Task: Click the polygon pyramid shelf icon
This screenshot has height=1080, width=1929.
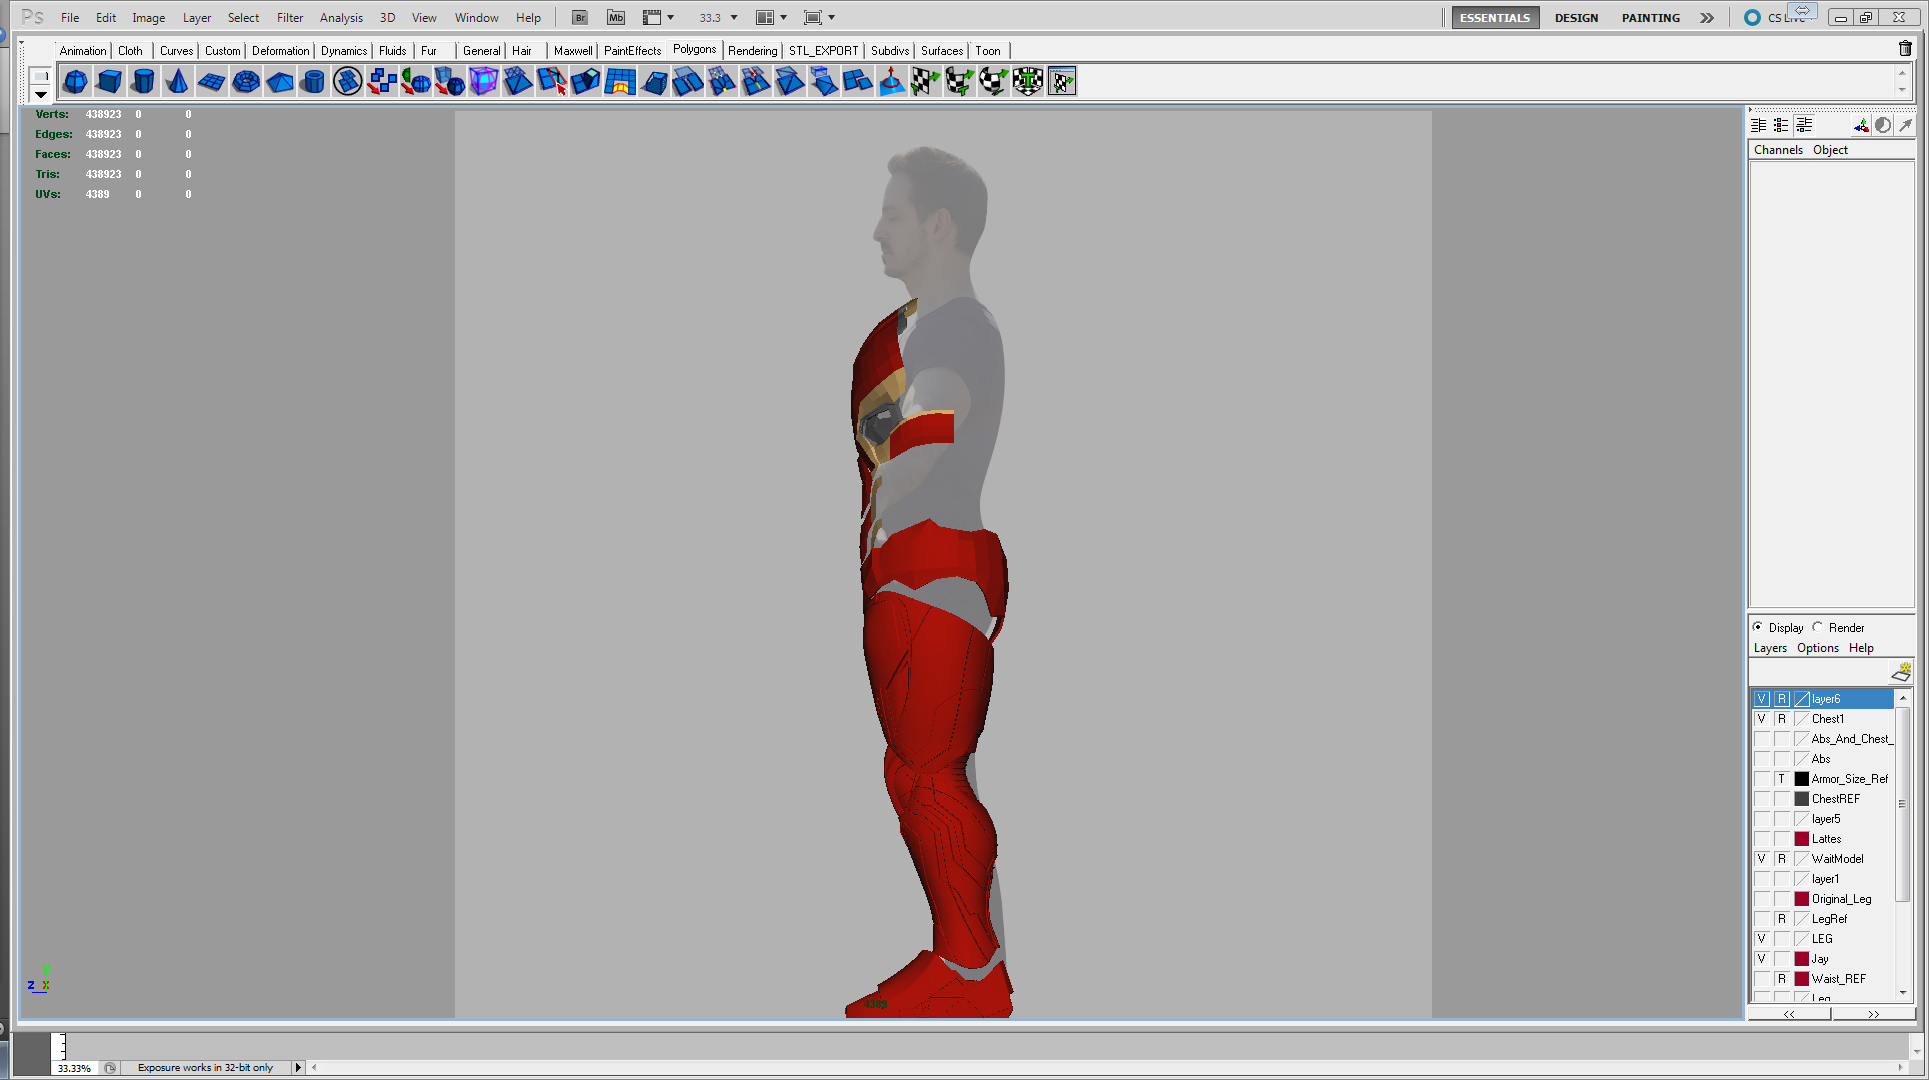Action: 279,82
